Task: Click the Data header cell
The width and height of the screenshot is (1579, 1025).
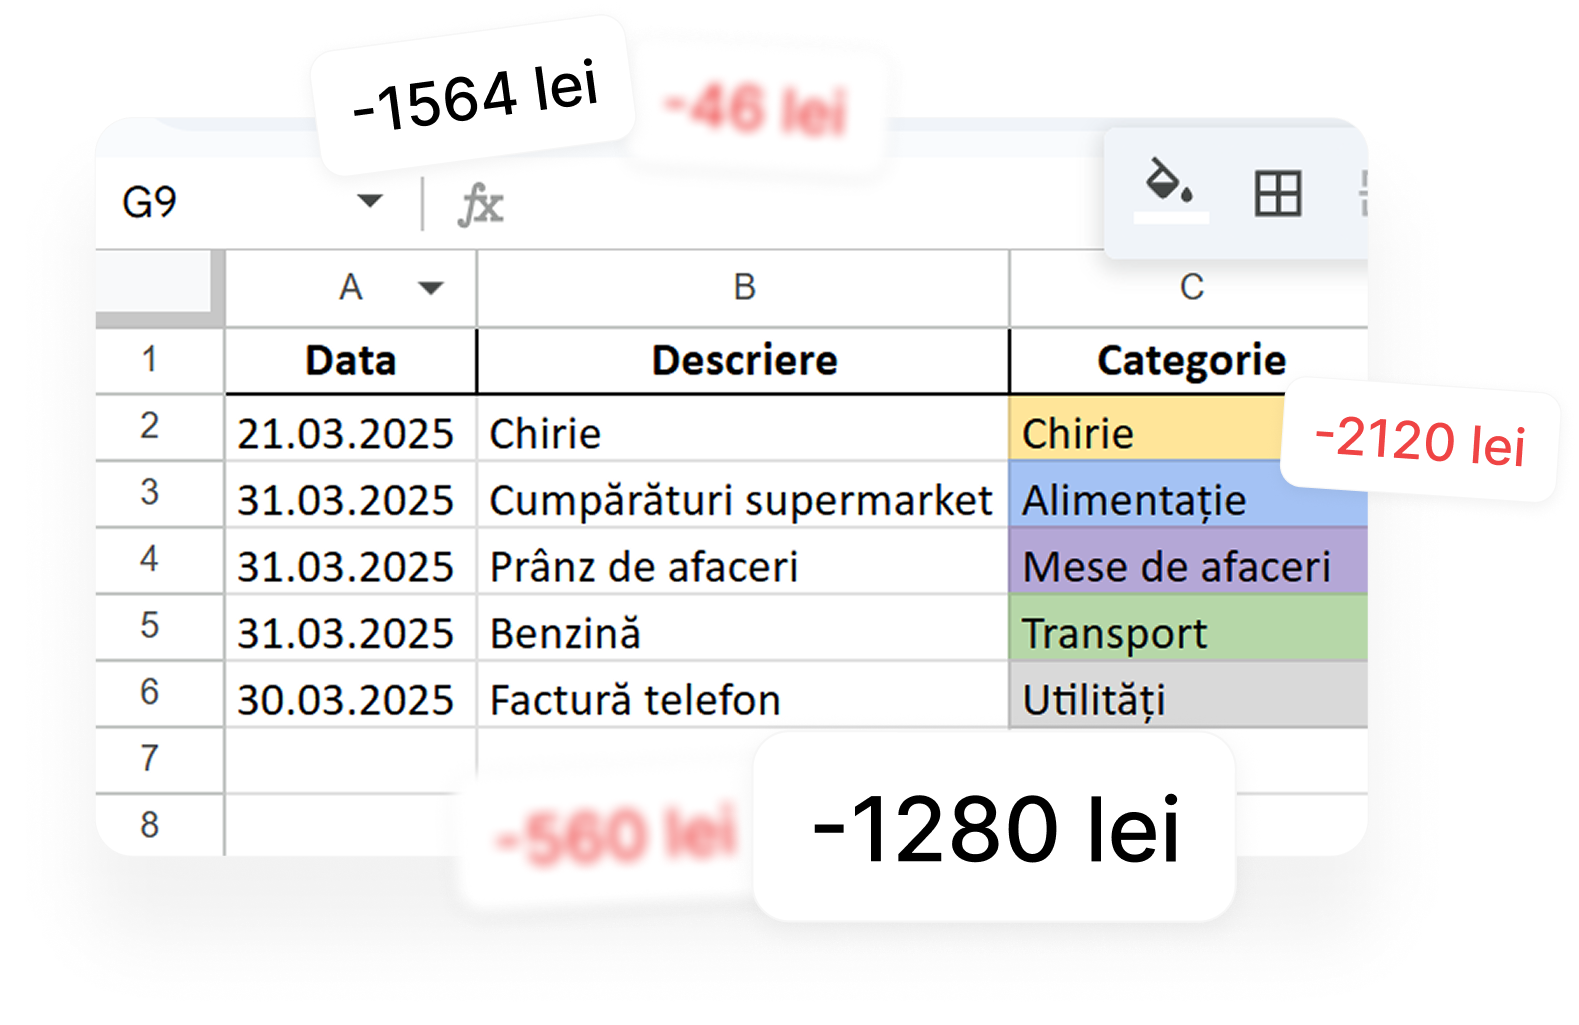Action: tap(350, 361)
